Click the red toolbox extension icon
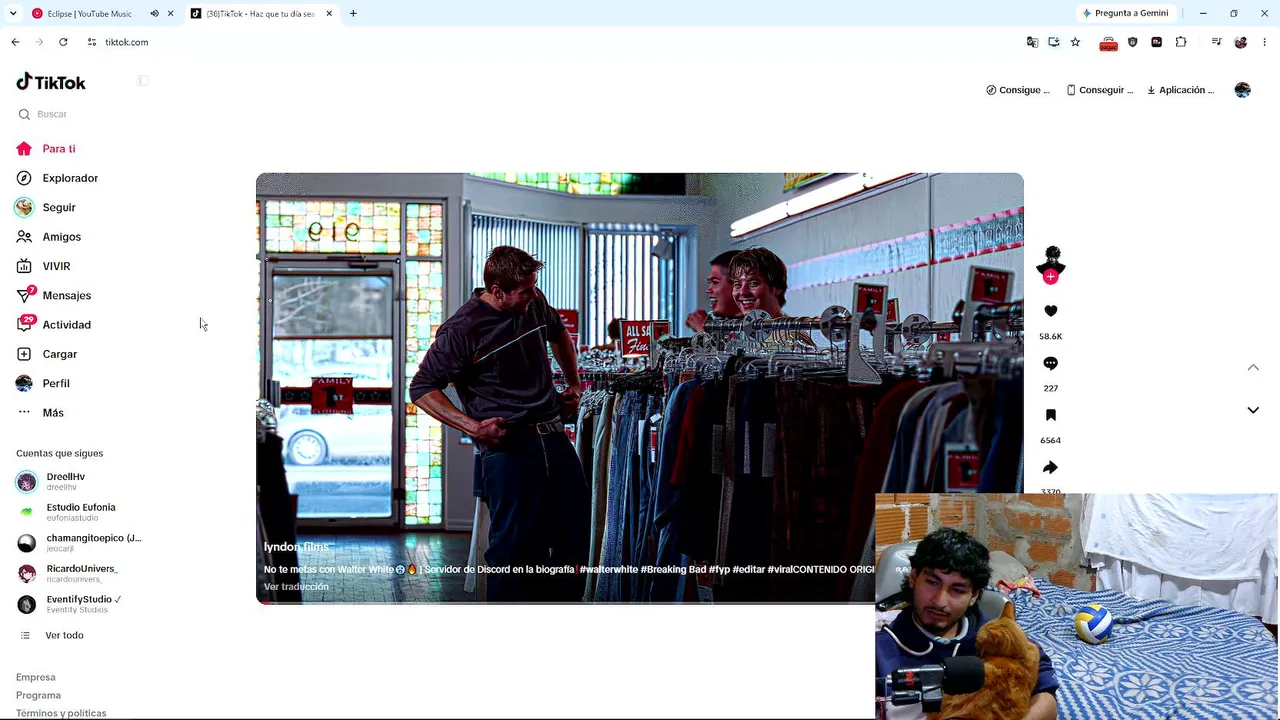 [x=1108, y=42]
